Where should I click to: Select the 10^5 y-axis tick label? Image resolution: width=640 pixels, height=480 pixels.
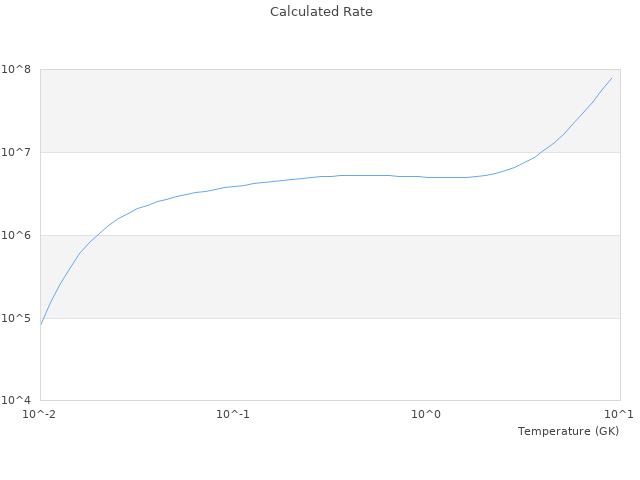20,318
